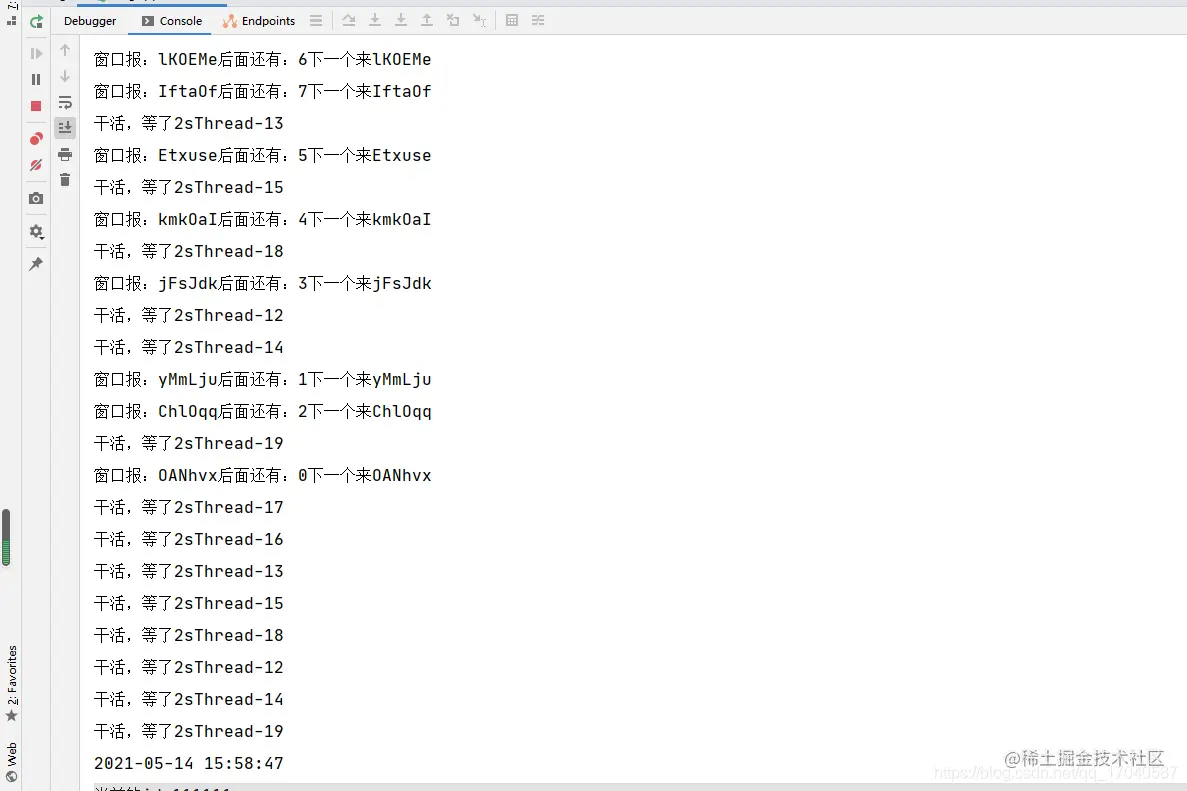Image resolution: width=1187 pixels, height=791 pixels.
Task: Click the kmkOaI console output line
Action: click(x=262, y=219)
